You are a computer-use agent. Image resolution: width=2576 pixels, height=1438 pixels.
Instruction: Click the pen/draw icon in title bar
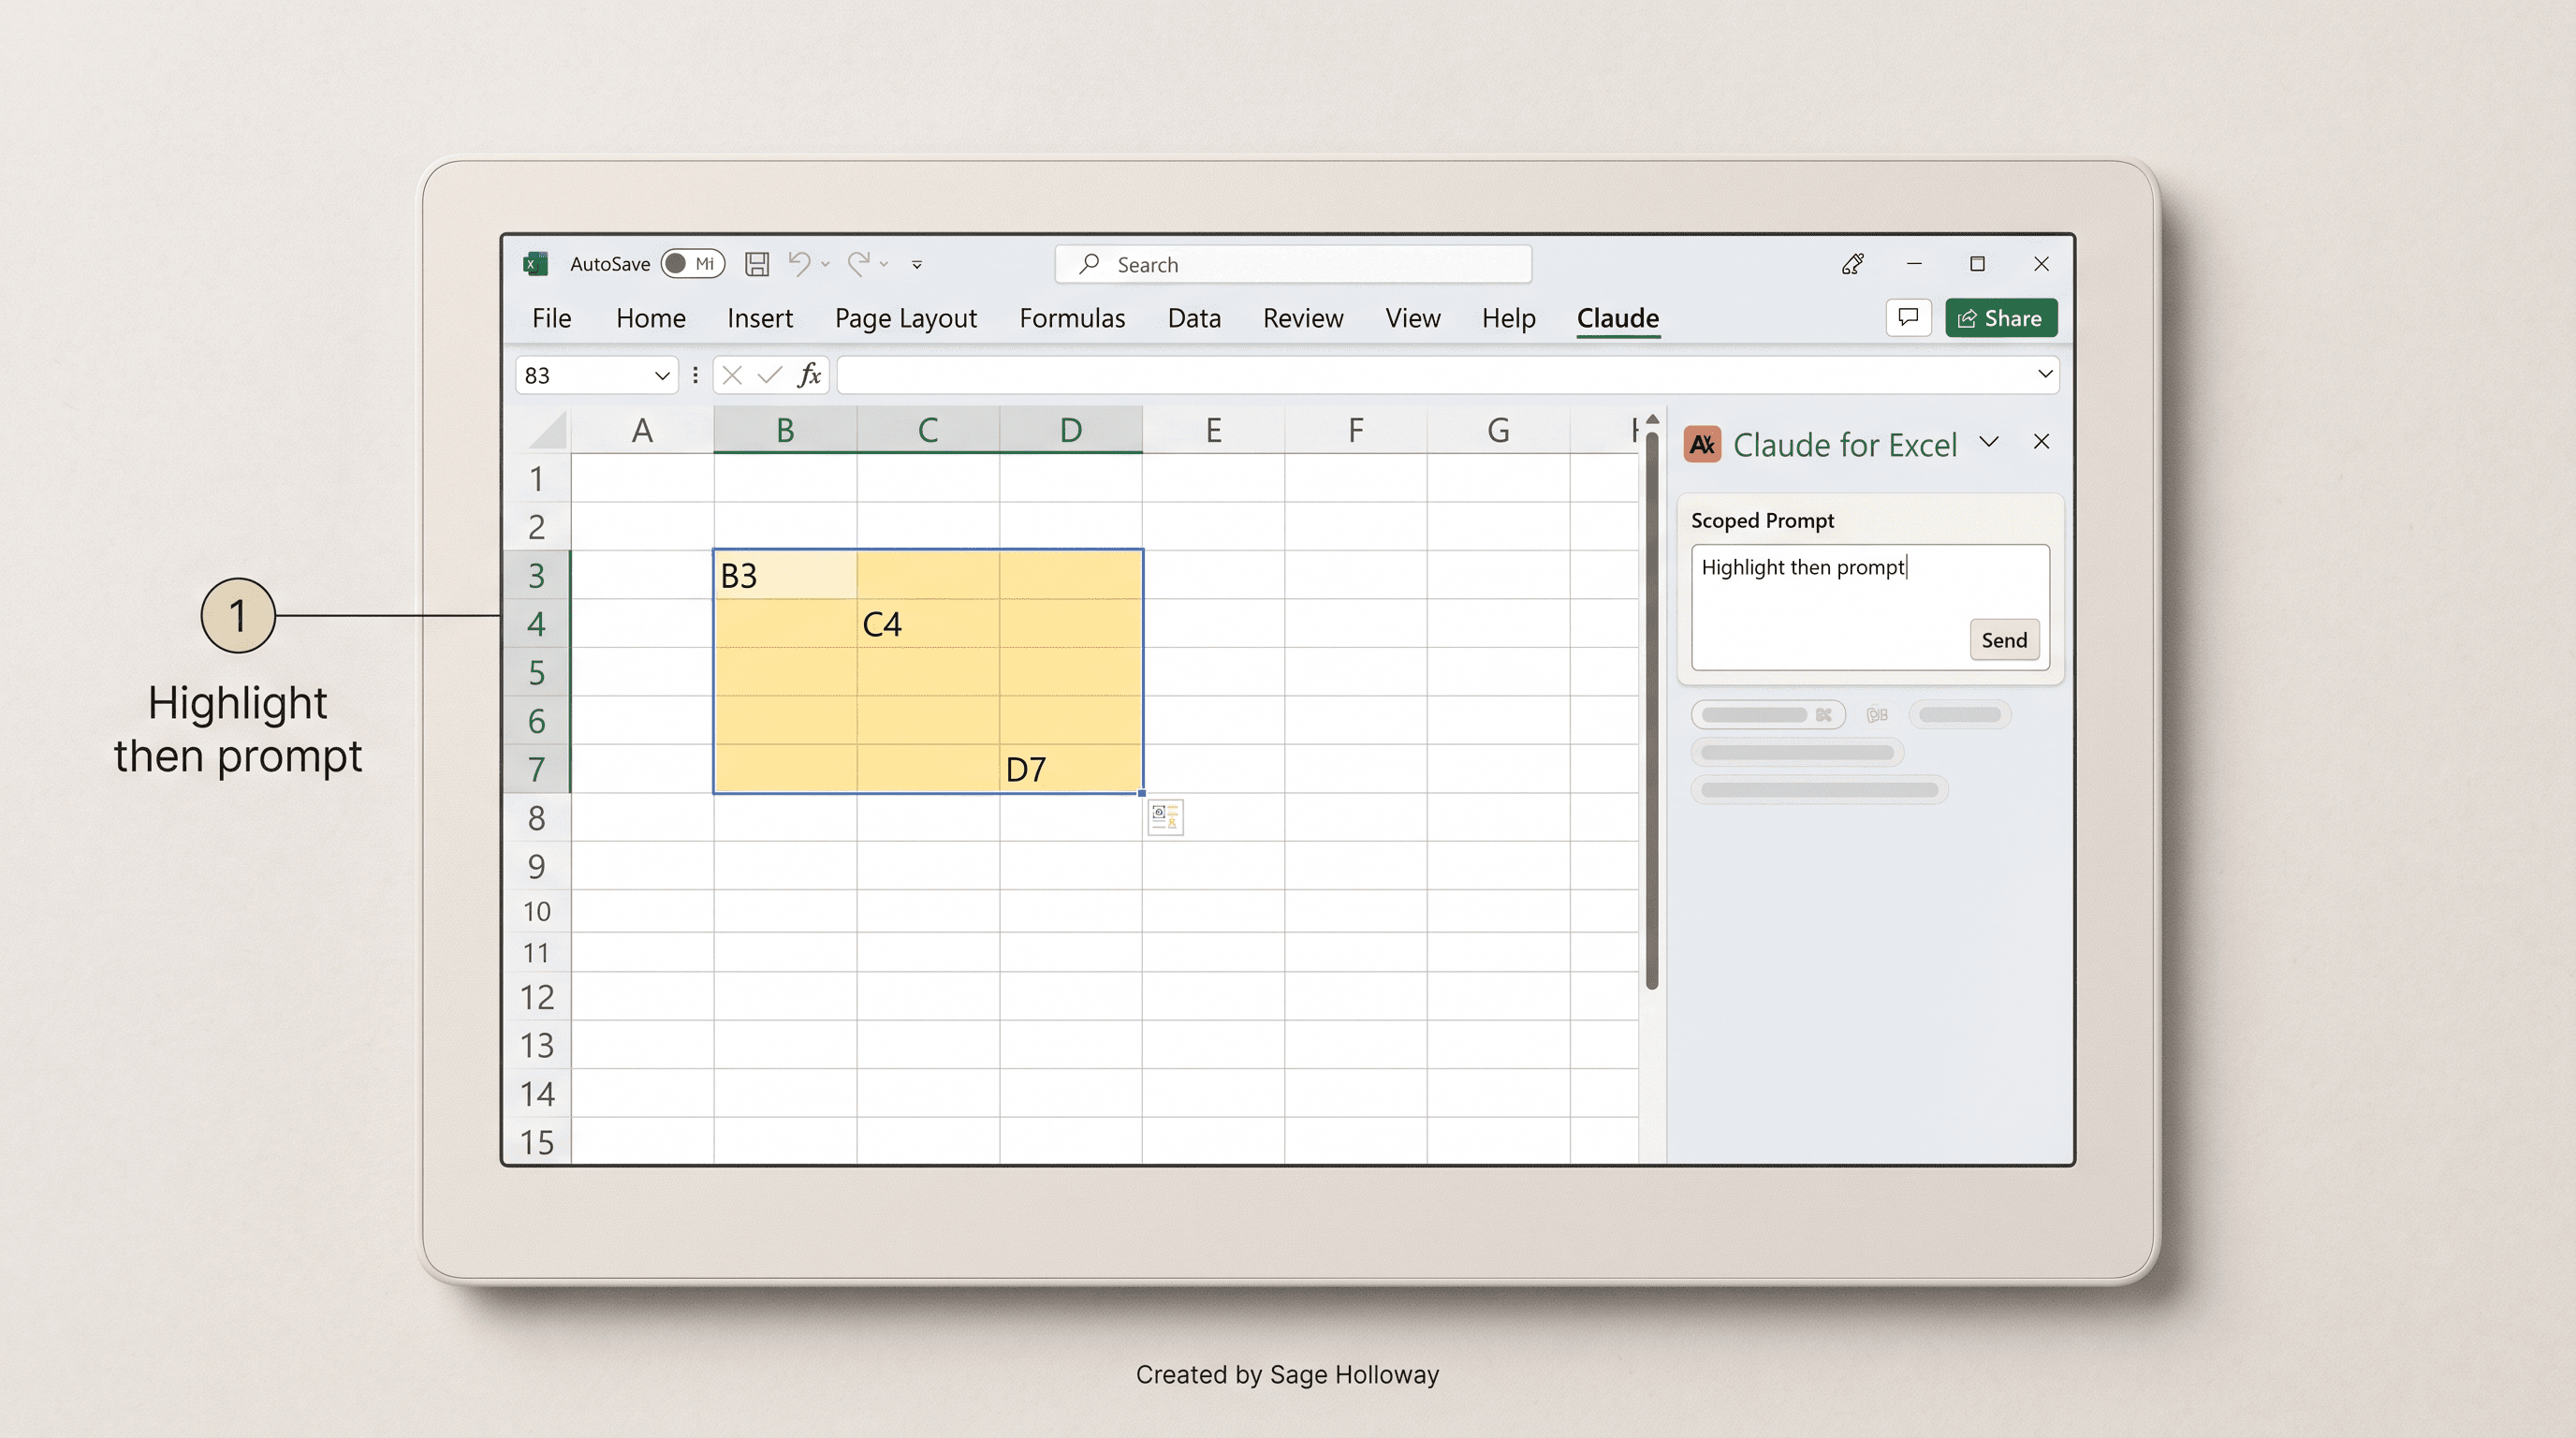[1852, 264]
